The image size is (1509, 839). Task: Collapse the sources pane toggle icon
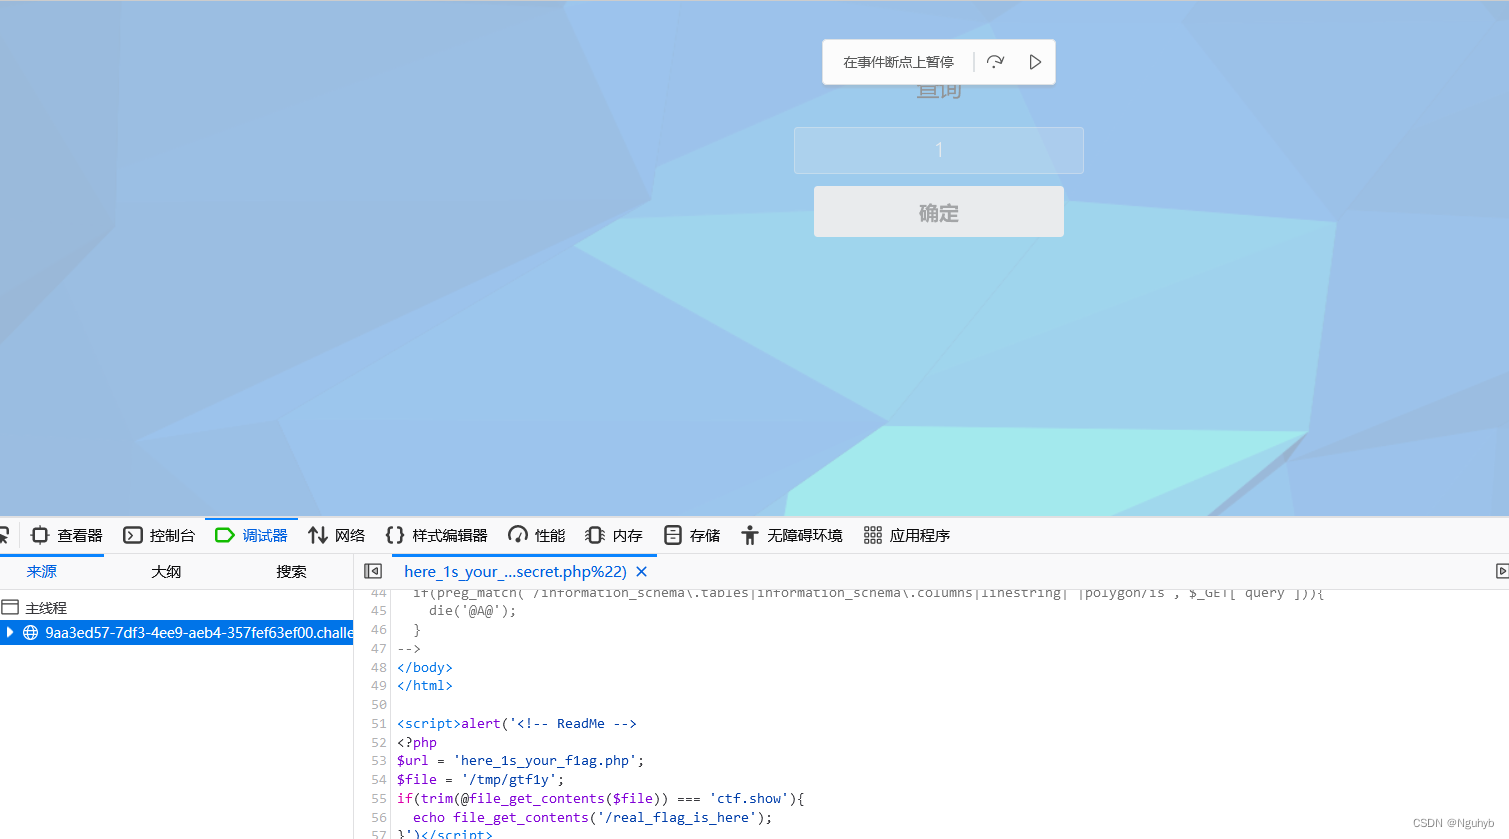[x=373, y=571]
